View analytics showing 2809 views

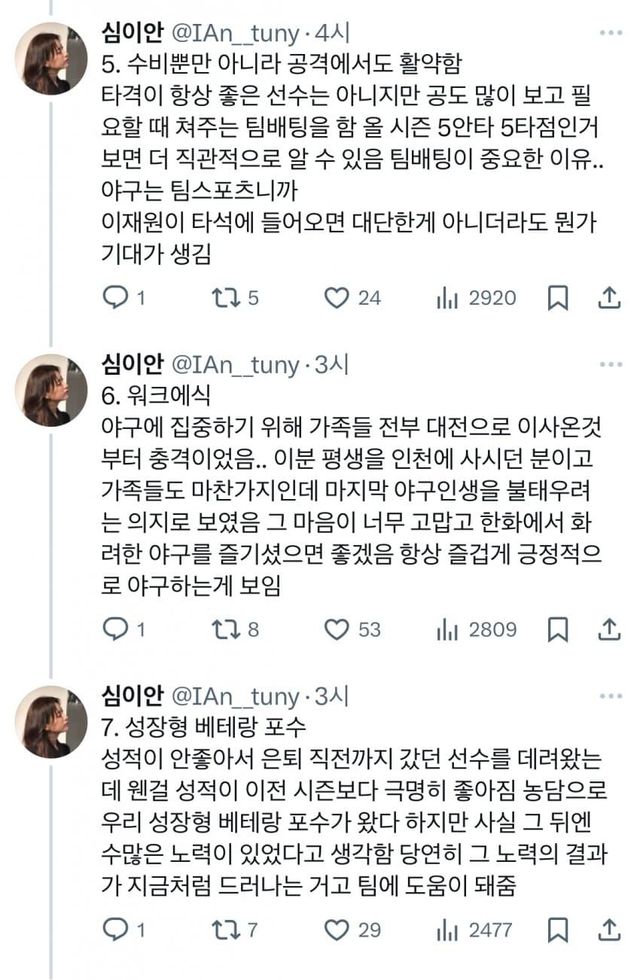[x=446, y=629]
